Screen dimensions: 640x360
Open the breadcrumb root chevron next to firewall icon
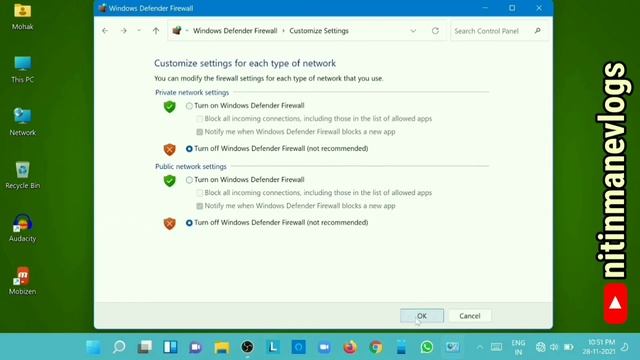187,31
